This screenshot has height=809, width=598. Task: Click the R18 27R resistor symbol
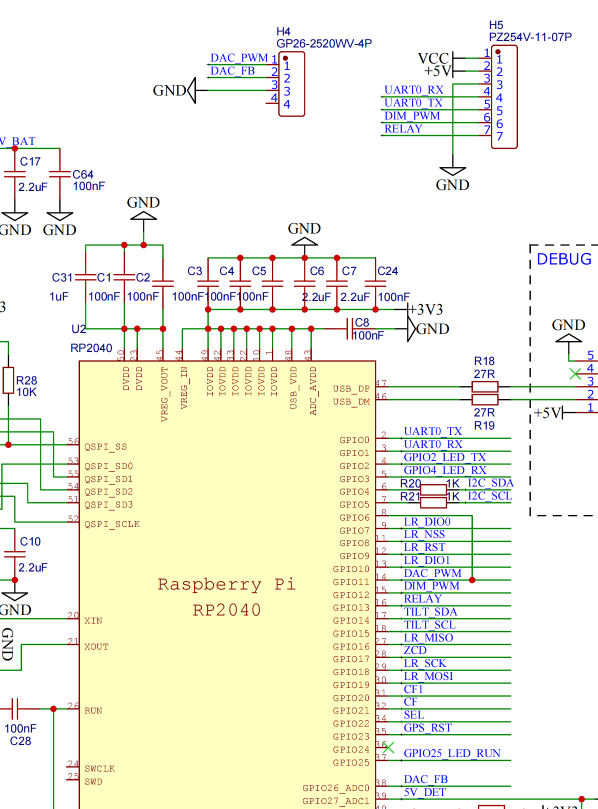click(x=485, y=386)
